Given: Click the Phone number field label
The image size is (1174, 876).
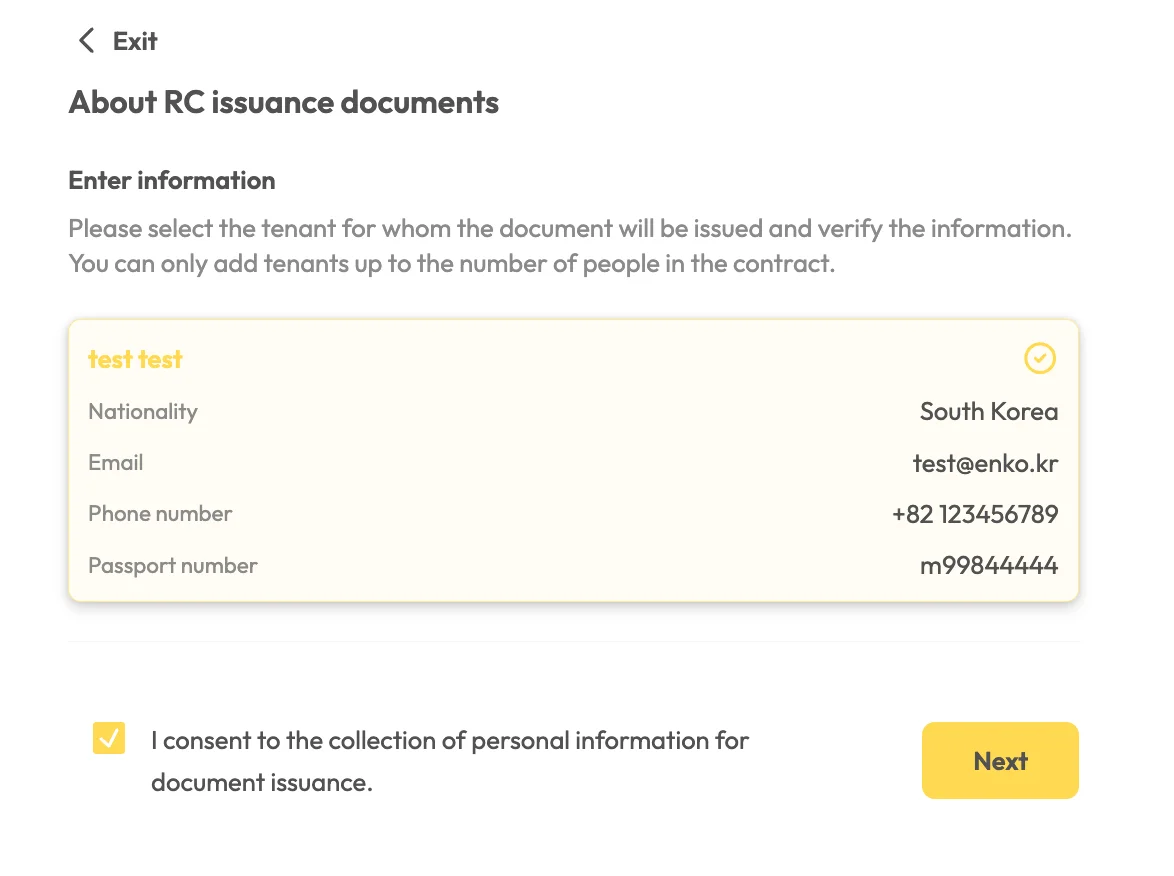Looking at the screenshot, I should (x=160, y=514).
